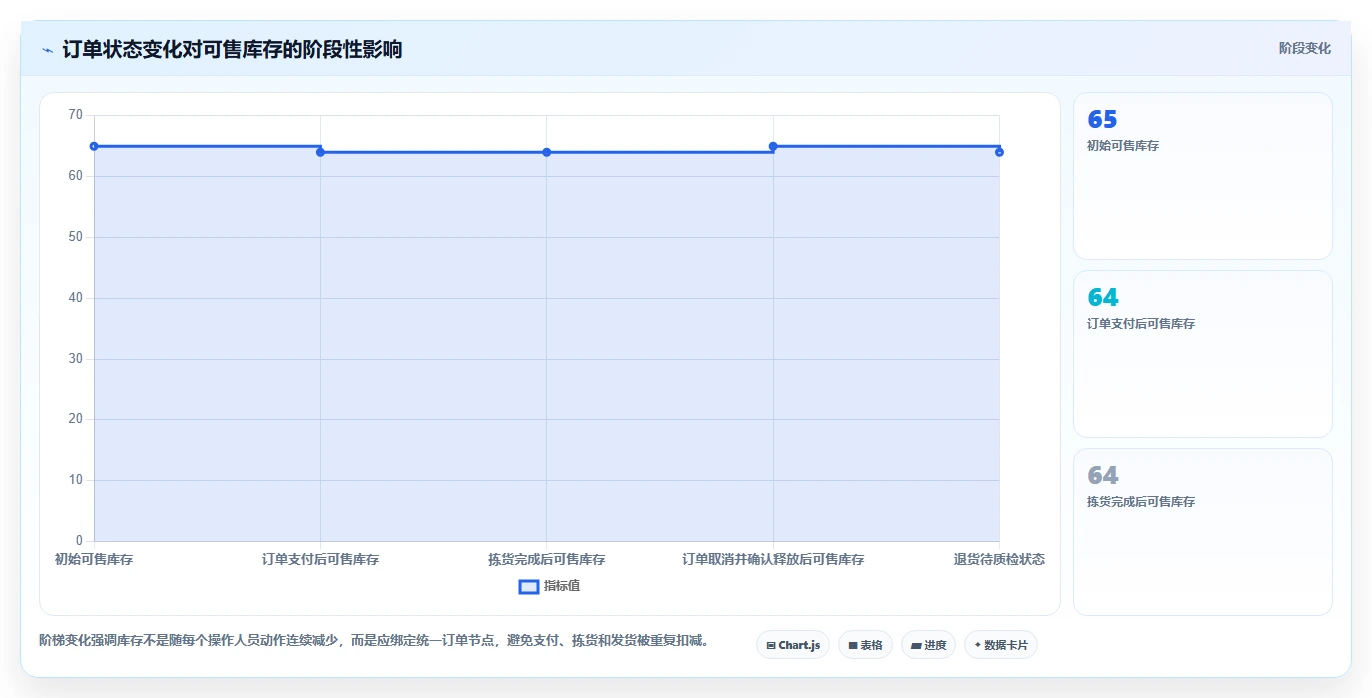The image size is (1372, 698).
Task: Click the 阶段变化 label in header
Action: pos(1305,48)
